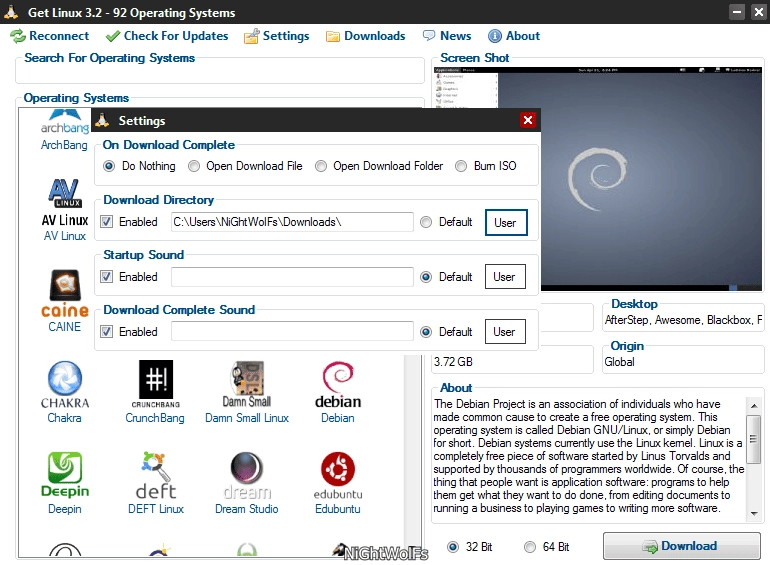Image resolution: width=770 pixels, height=565 pixels.
Task: Click User button for Download Directory
Action: [x=506, y=222]
